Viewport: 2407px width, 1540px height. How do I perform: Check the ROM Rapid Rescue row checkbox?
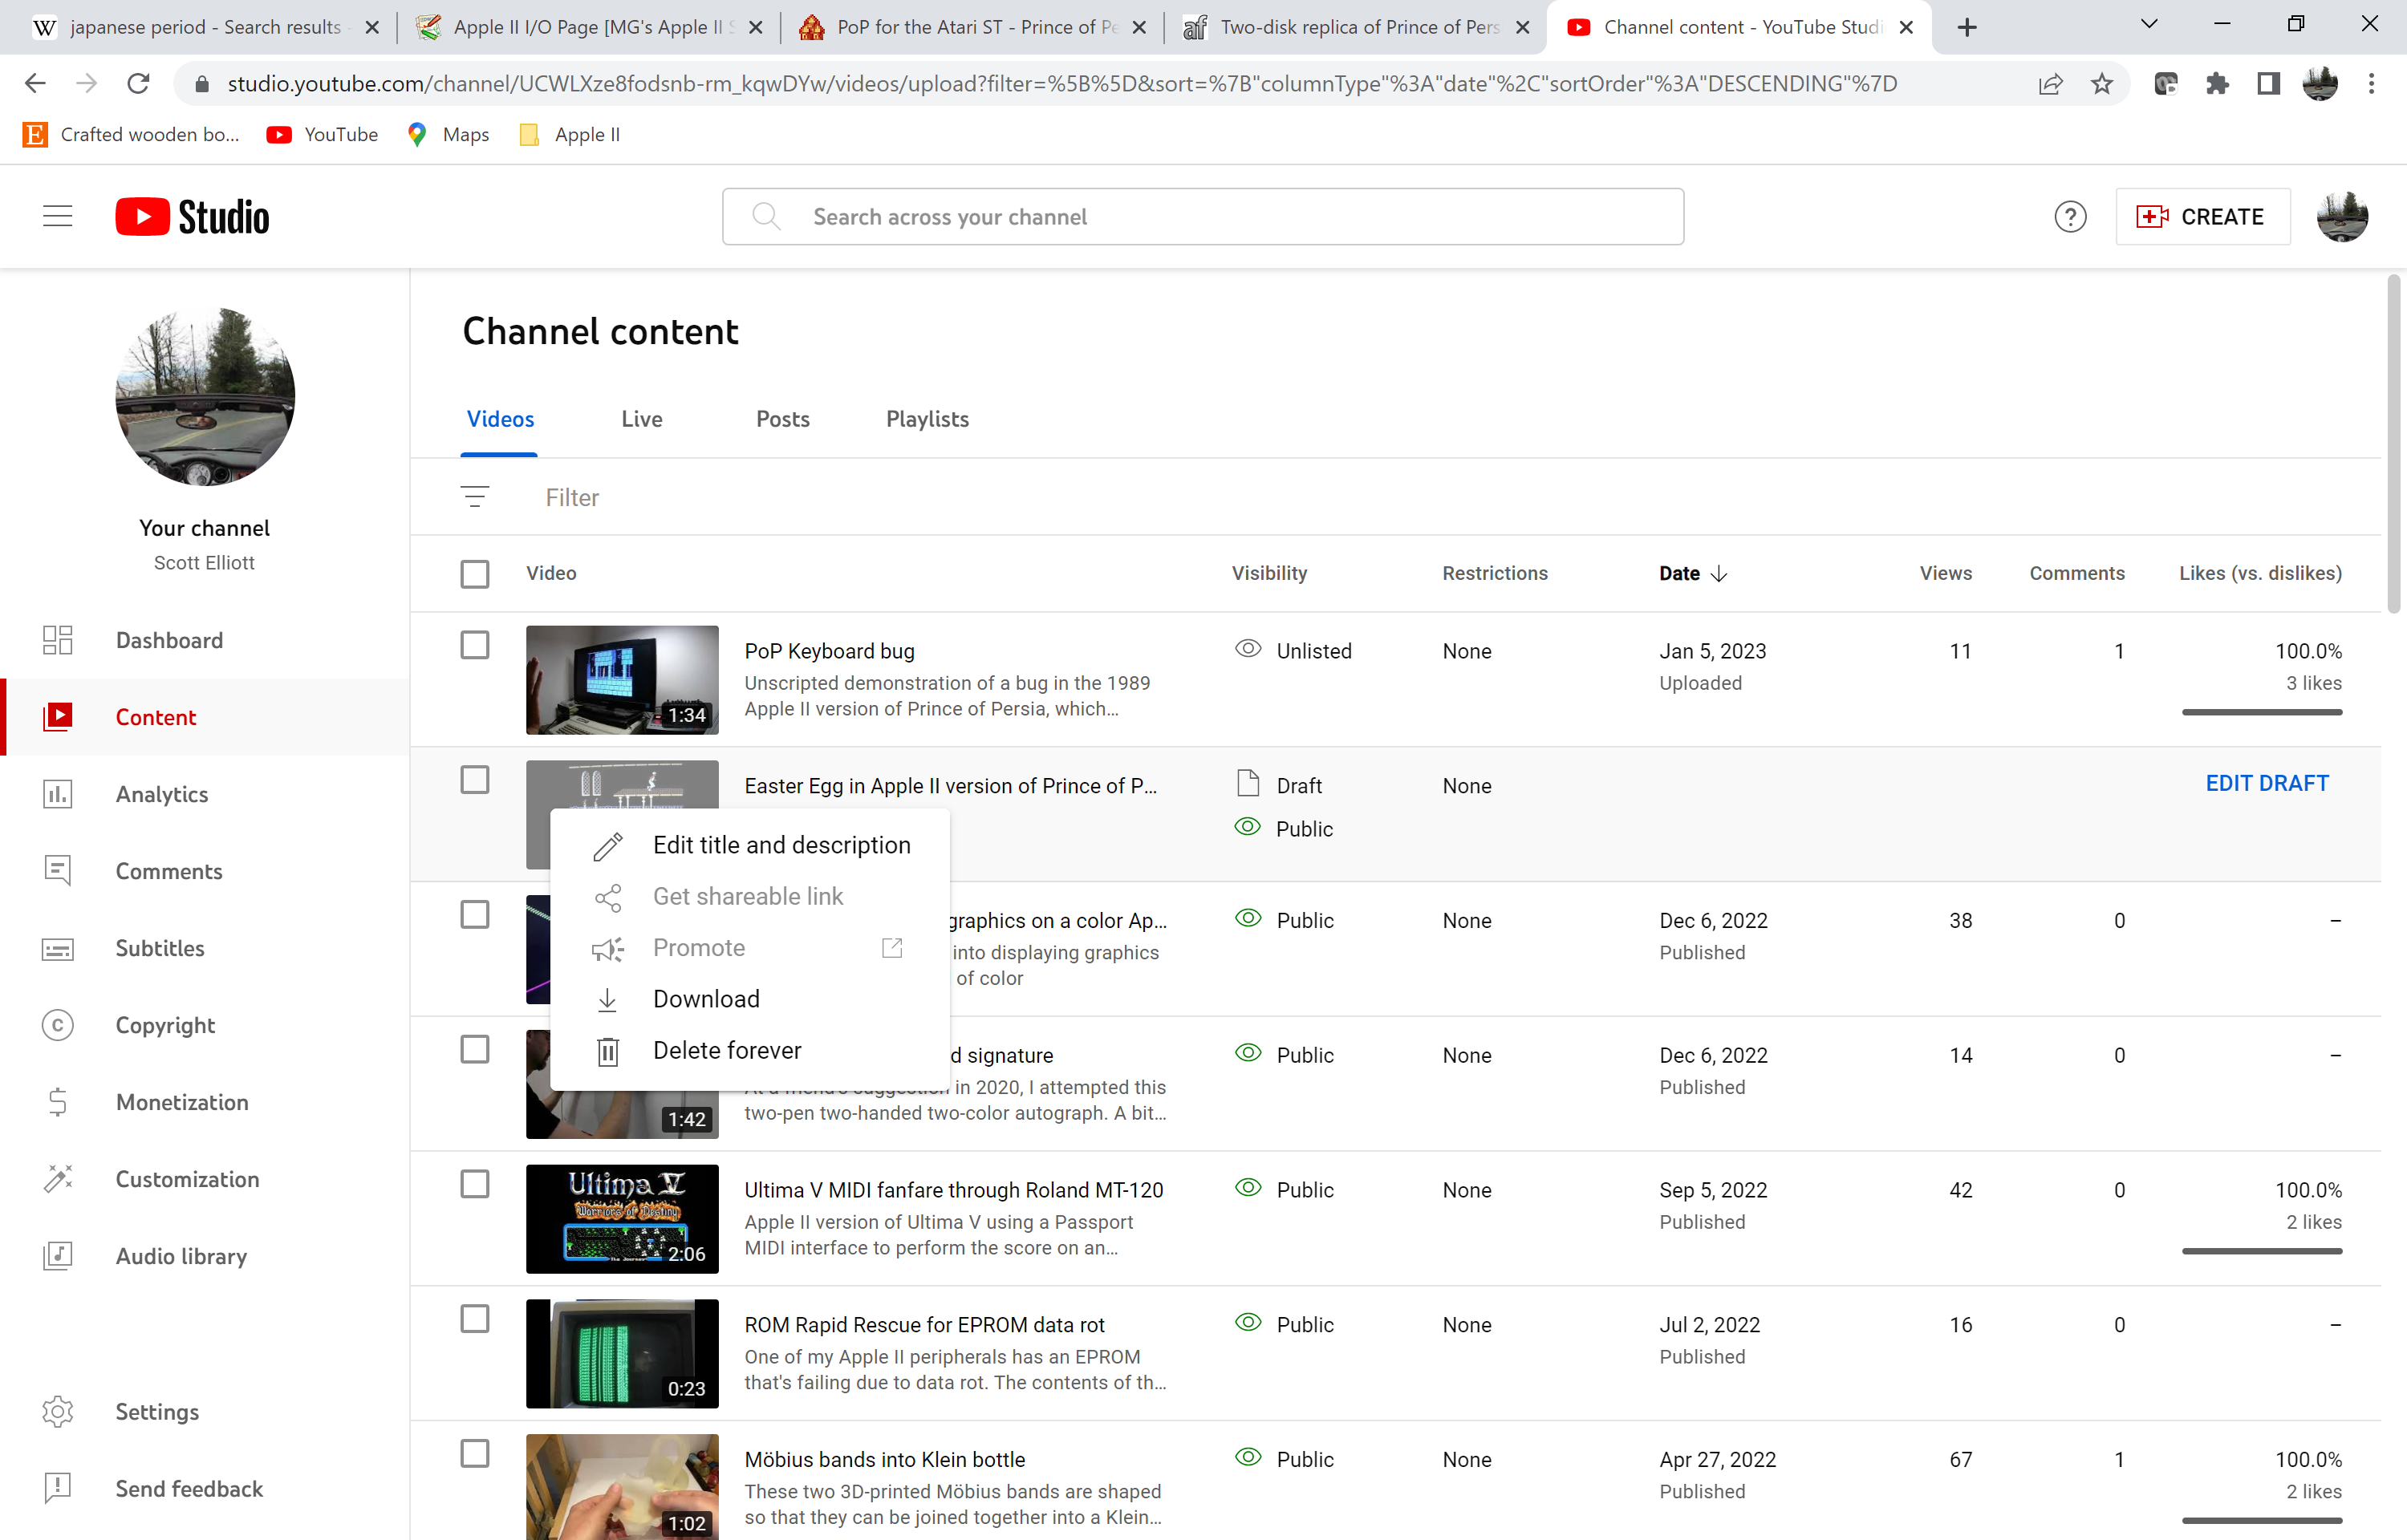pos(475,1319)
